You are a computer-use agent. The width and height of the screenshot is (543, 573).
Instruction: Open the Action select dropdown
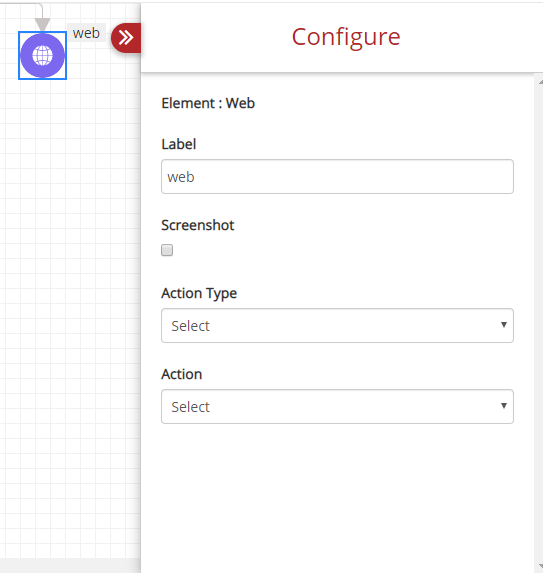337,407
